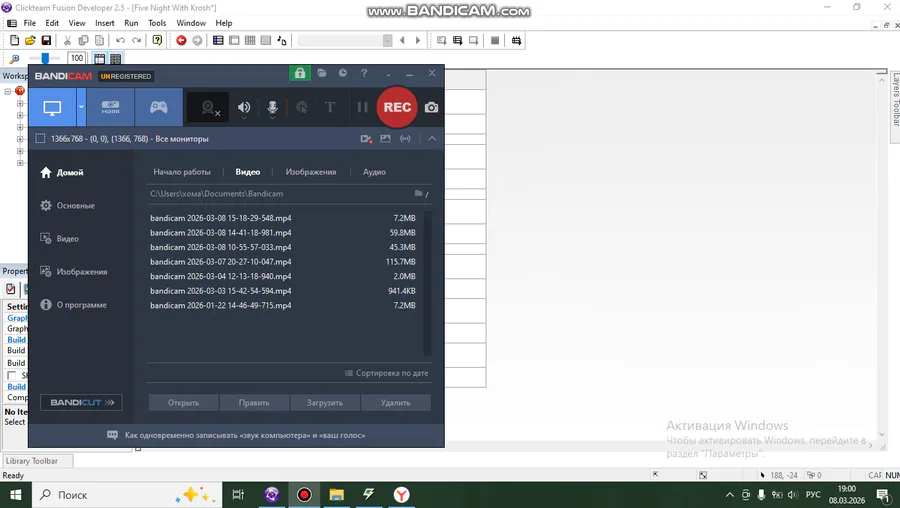Open the Insert menu in Clickteam Fusion
The image size is (900, 508).
104,23
